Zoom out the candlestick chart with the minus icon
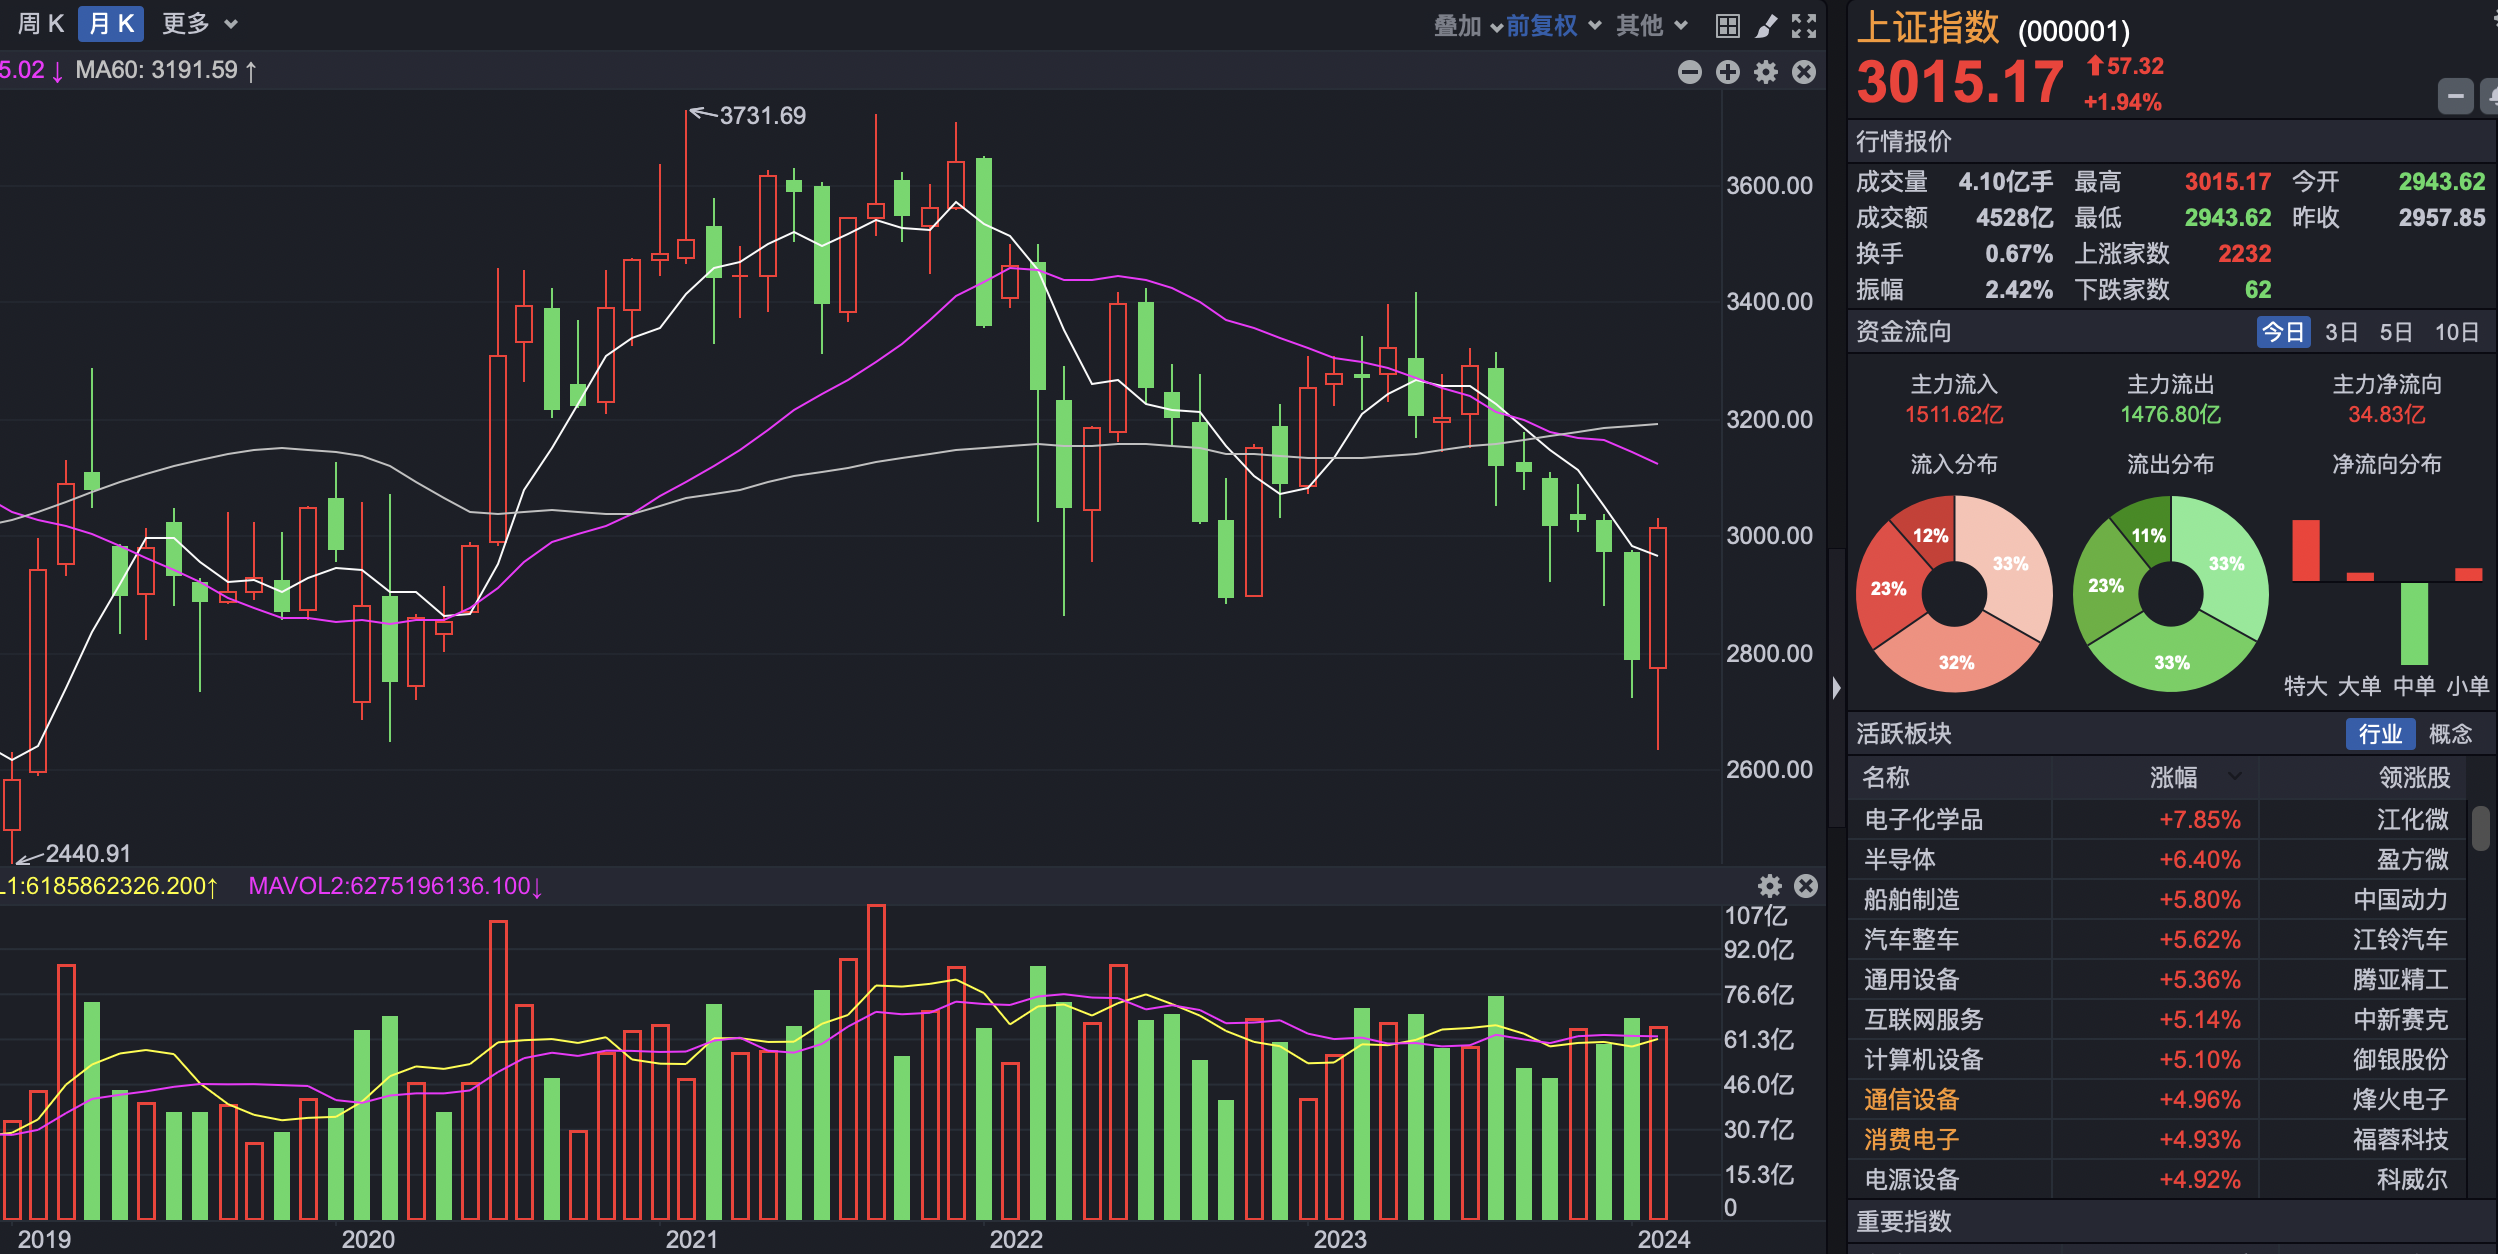The width and height of the screenshot is (2498, 1254). click(1690, 72)
